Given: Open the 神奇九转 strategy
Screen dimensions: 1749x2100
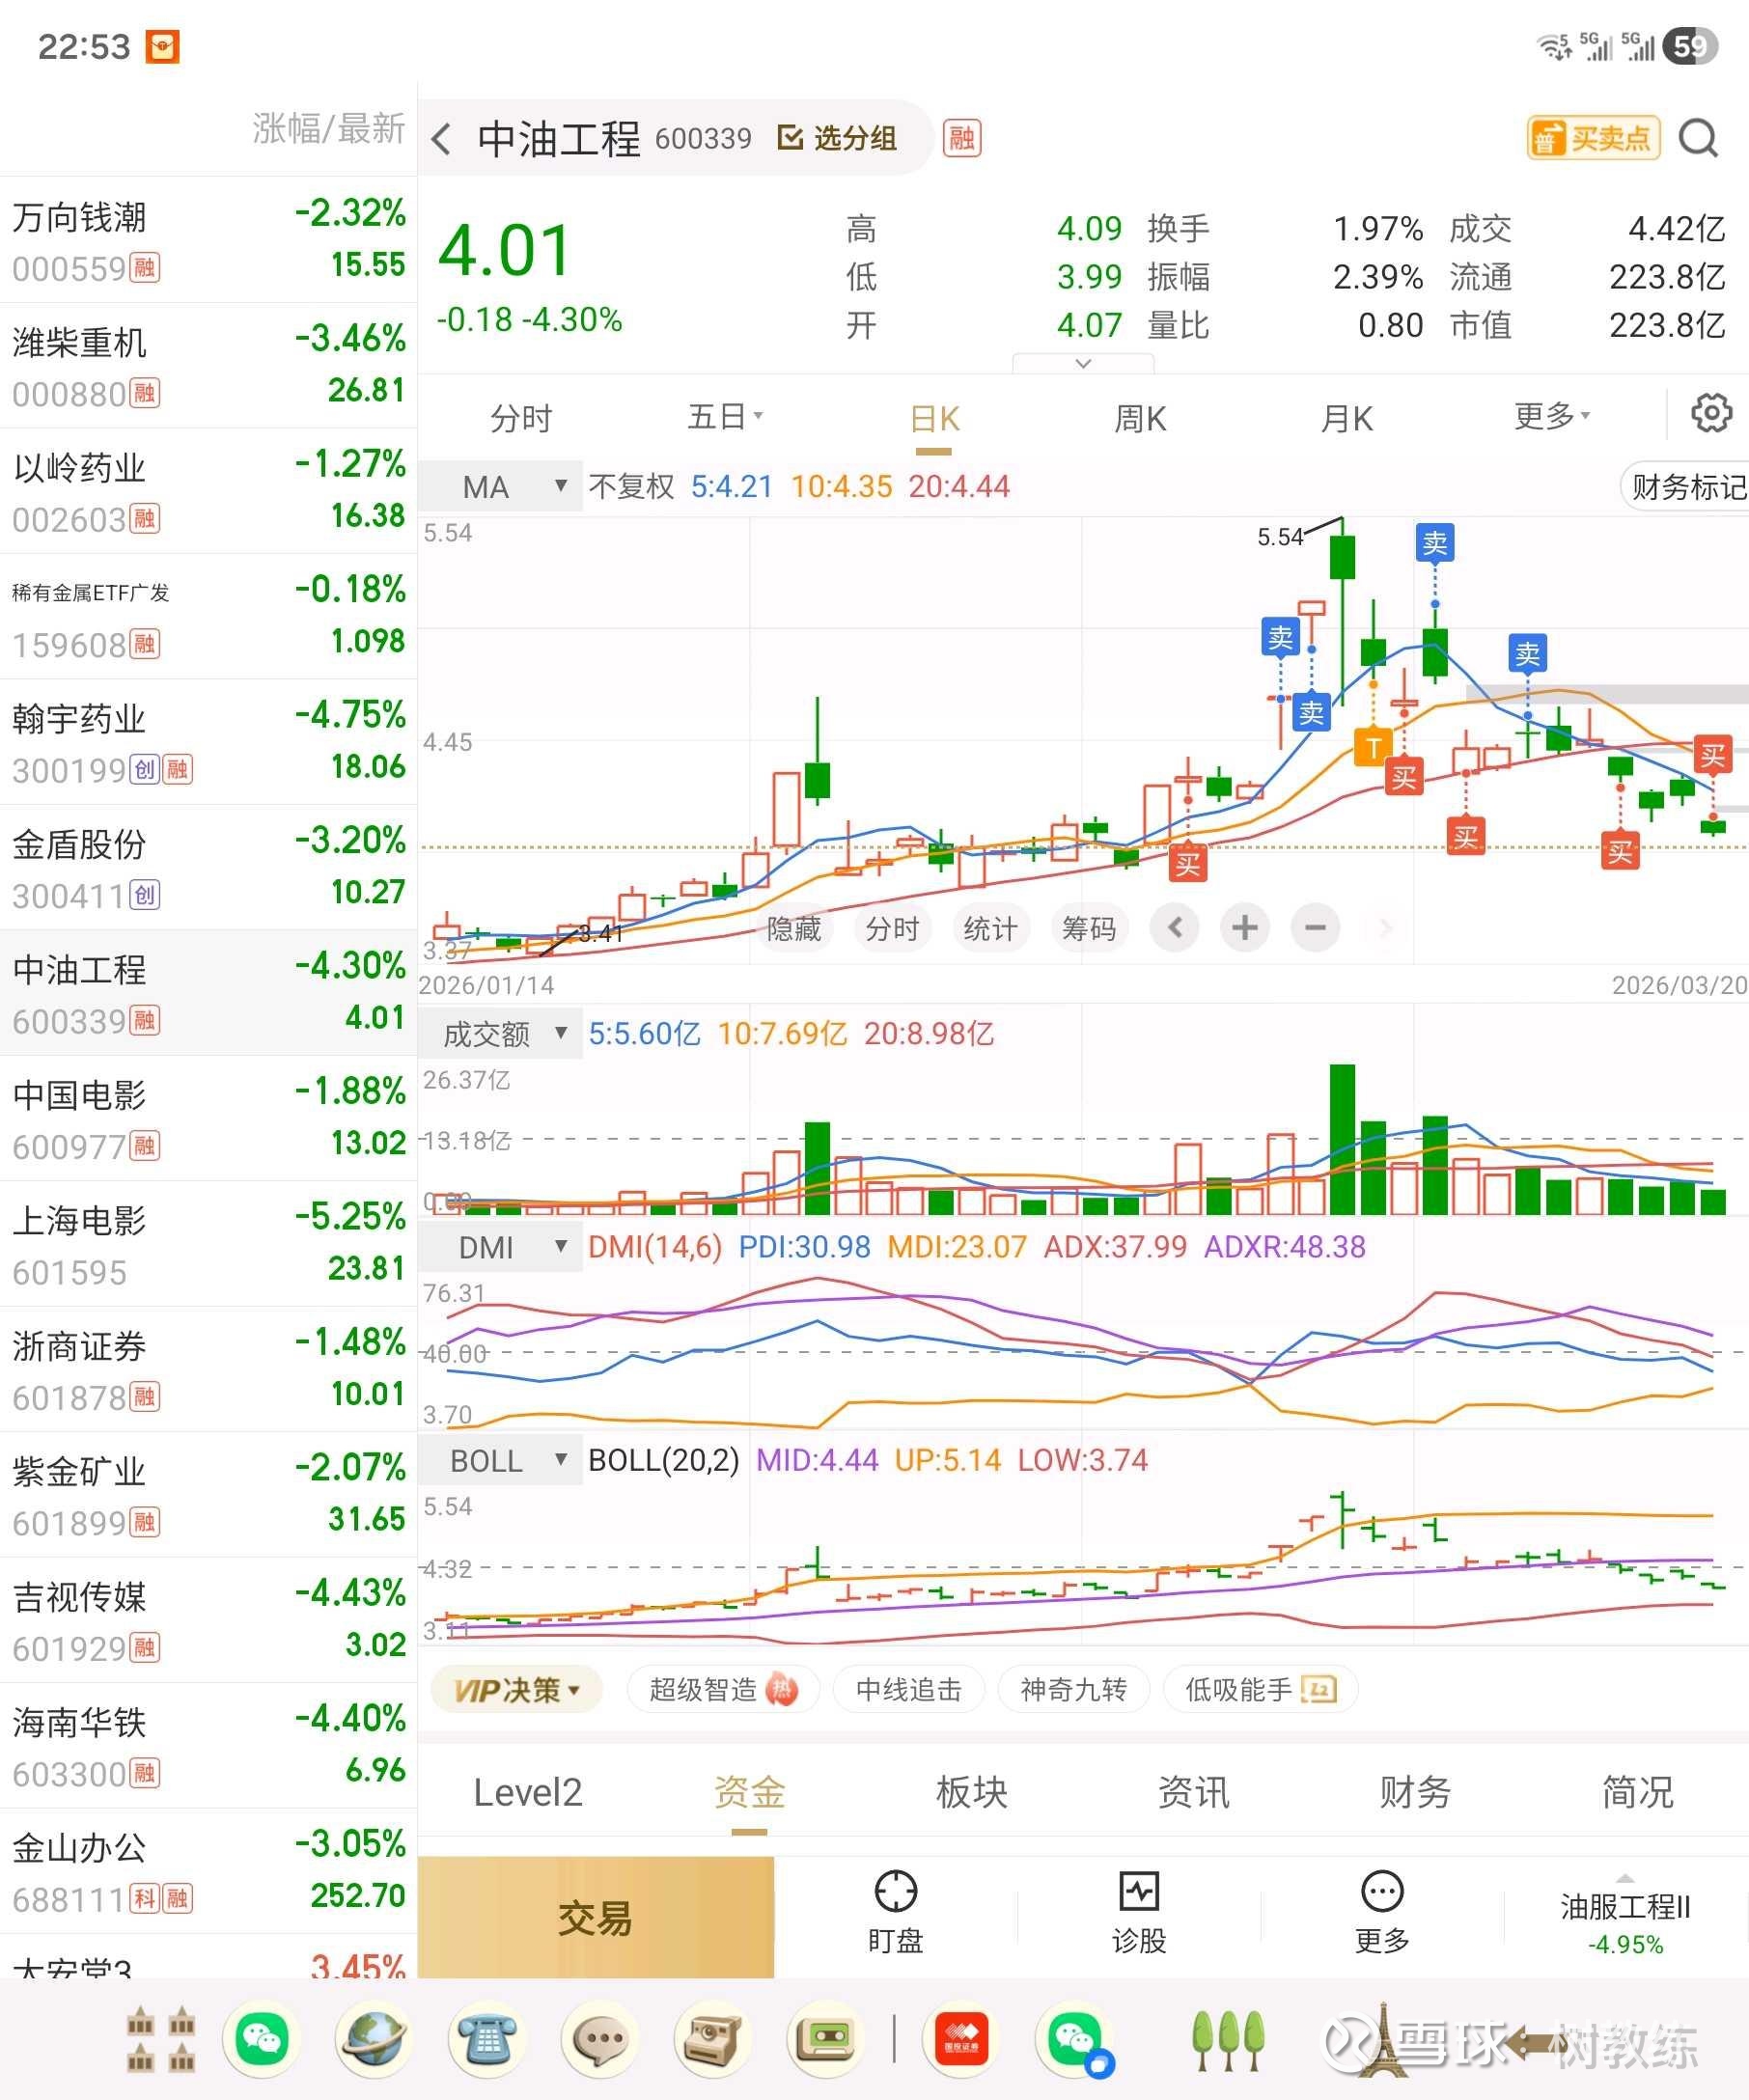Looking at the screenshot, I should pos(1073,1690).
